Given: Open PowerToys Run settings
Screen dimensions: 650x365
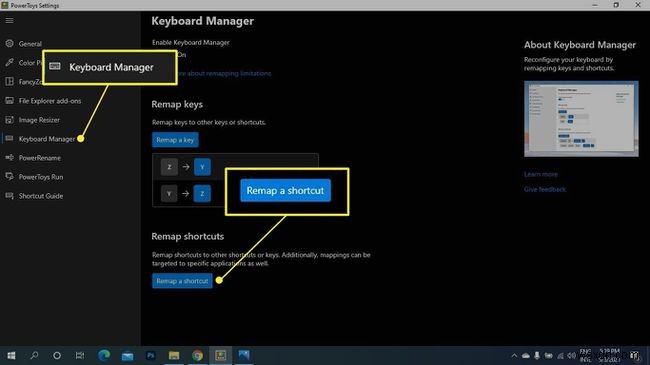Looking at the screenshot, I should pyautogui.click(x=41, y=177).
